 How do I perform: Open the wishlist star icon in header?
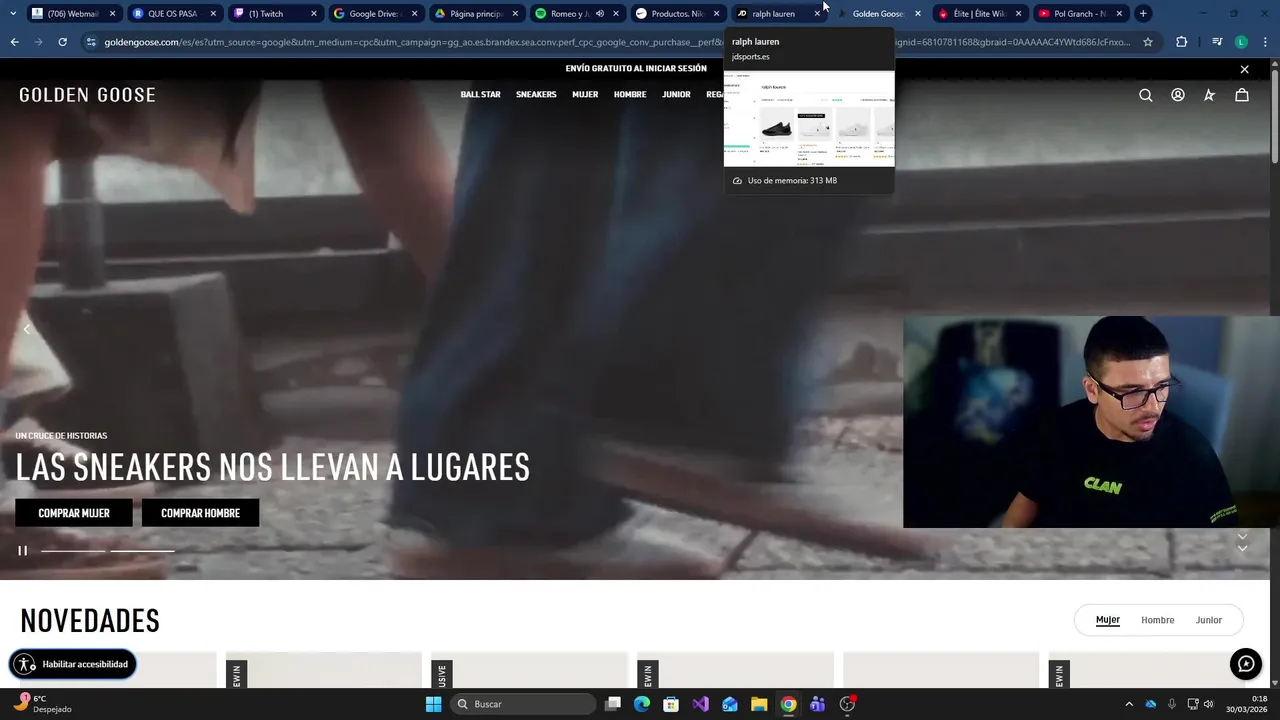1209,95
